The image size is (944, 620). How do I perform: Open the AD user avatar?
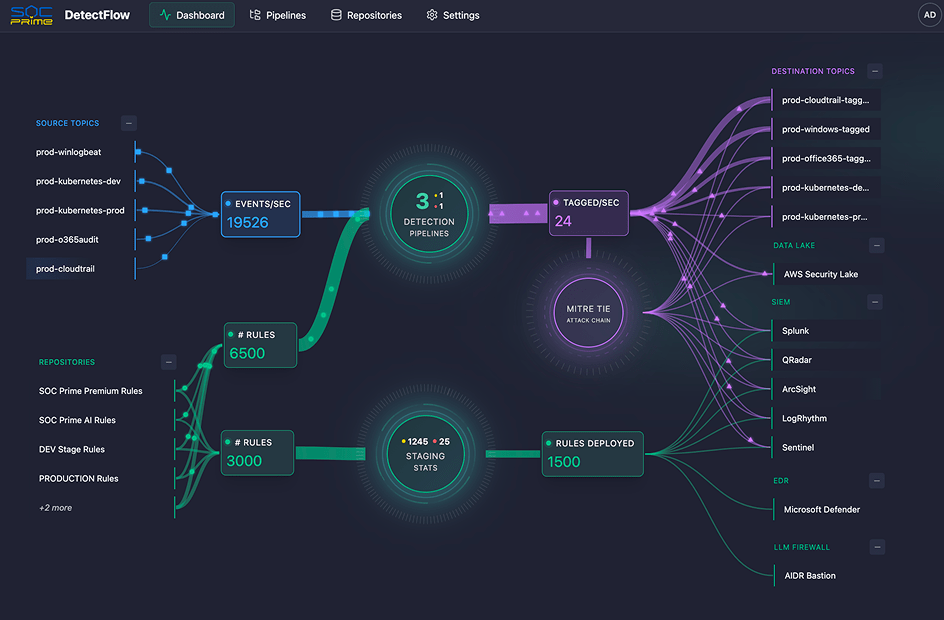click(x=929, y=15)
